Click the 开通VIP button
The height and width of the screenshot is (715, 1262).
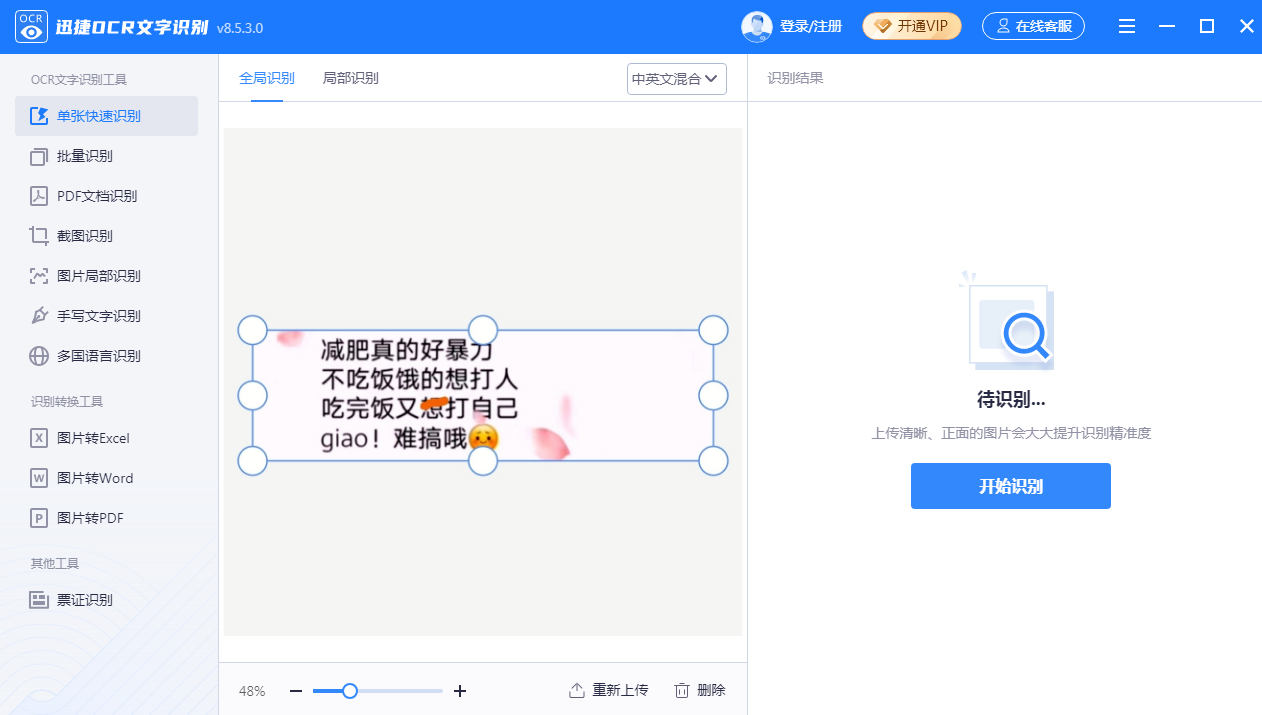[x=912, y=26]
